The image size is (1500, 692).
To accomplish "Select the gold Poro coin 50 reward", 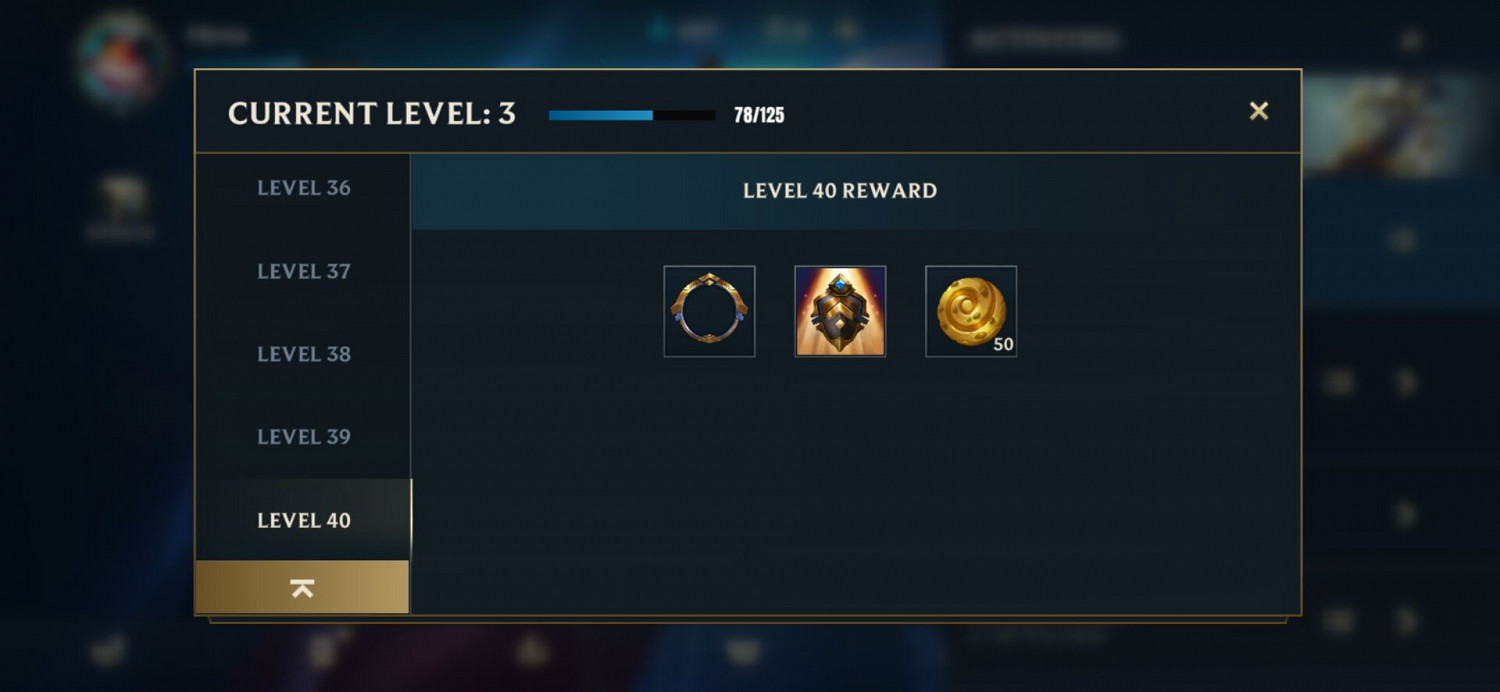I will point(971,311).
